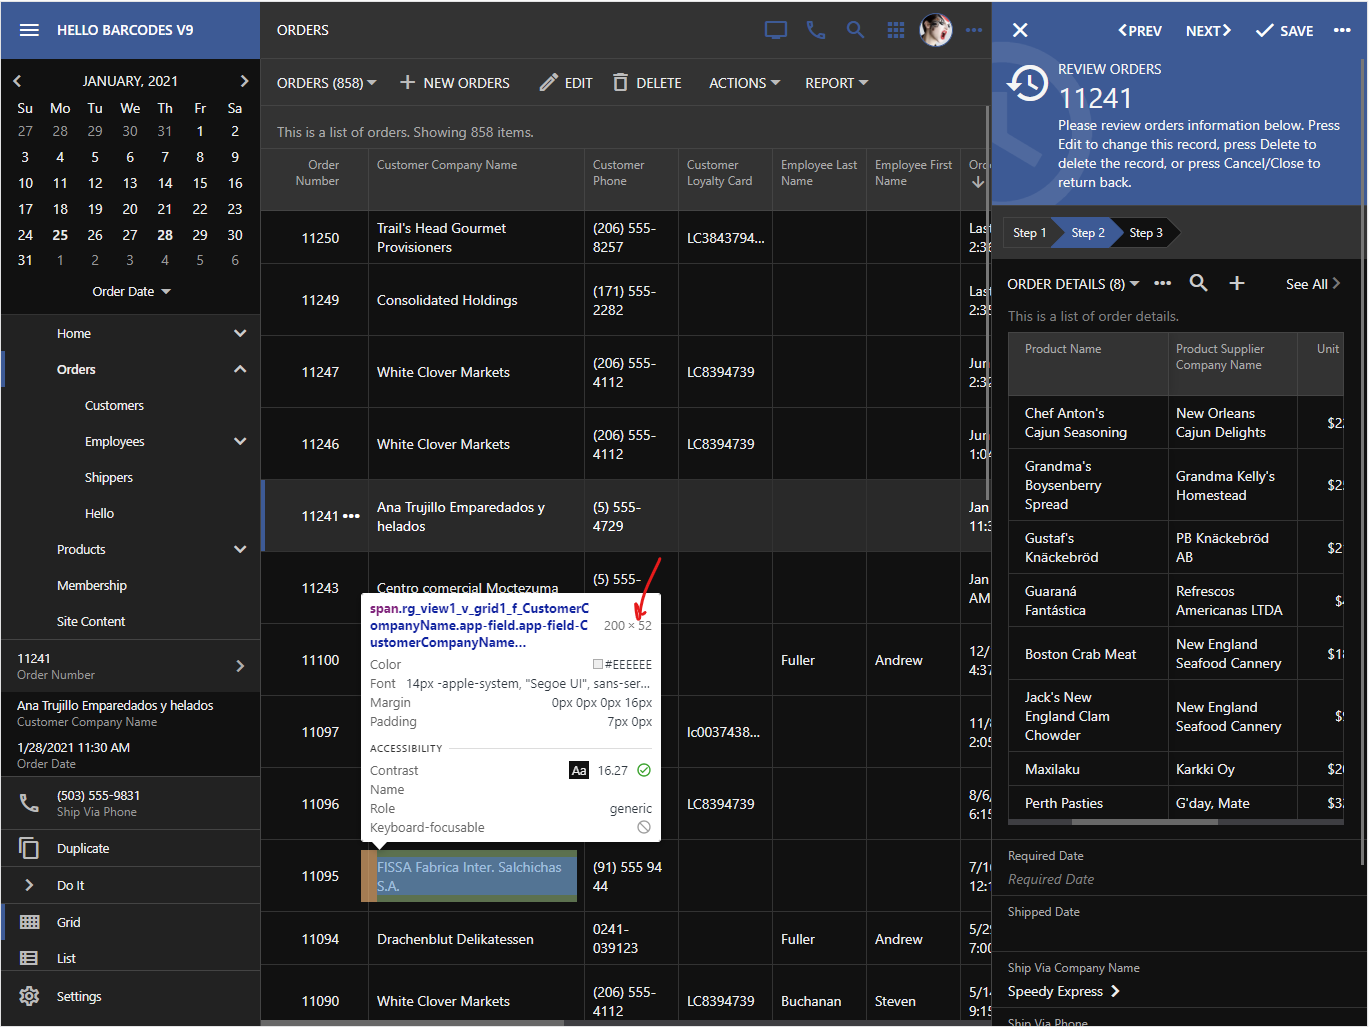Expand the Order Date dropdown
Screen dimensions: 1369x1027
131,292
